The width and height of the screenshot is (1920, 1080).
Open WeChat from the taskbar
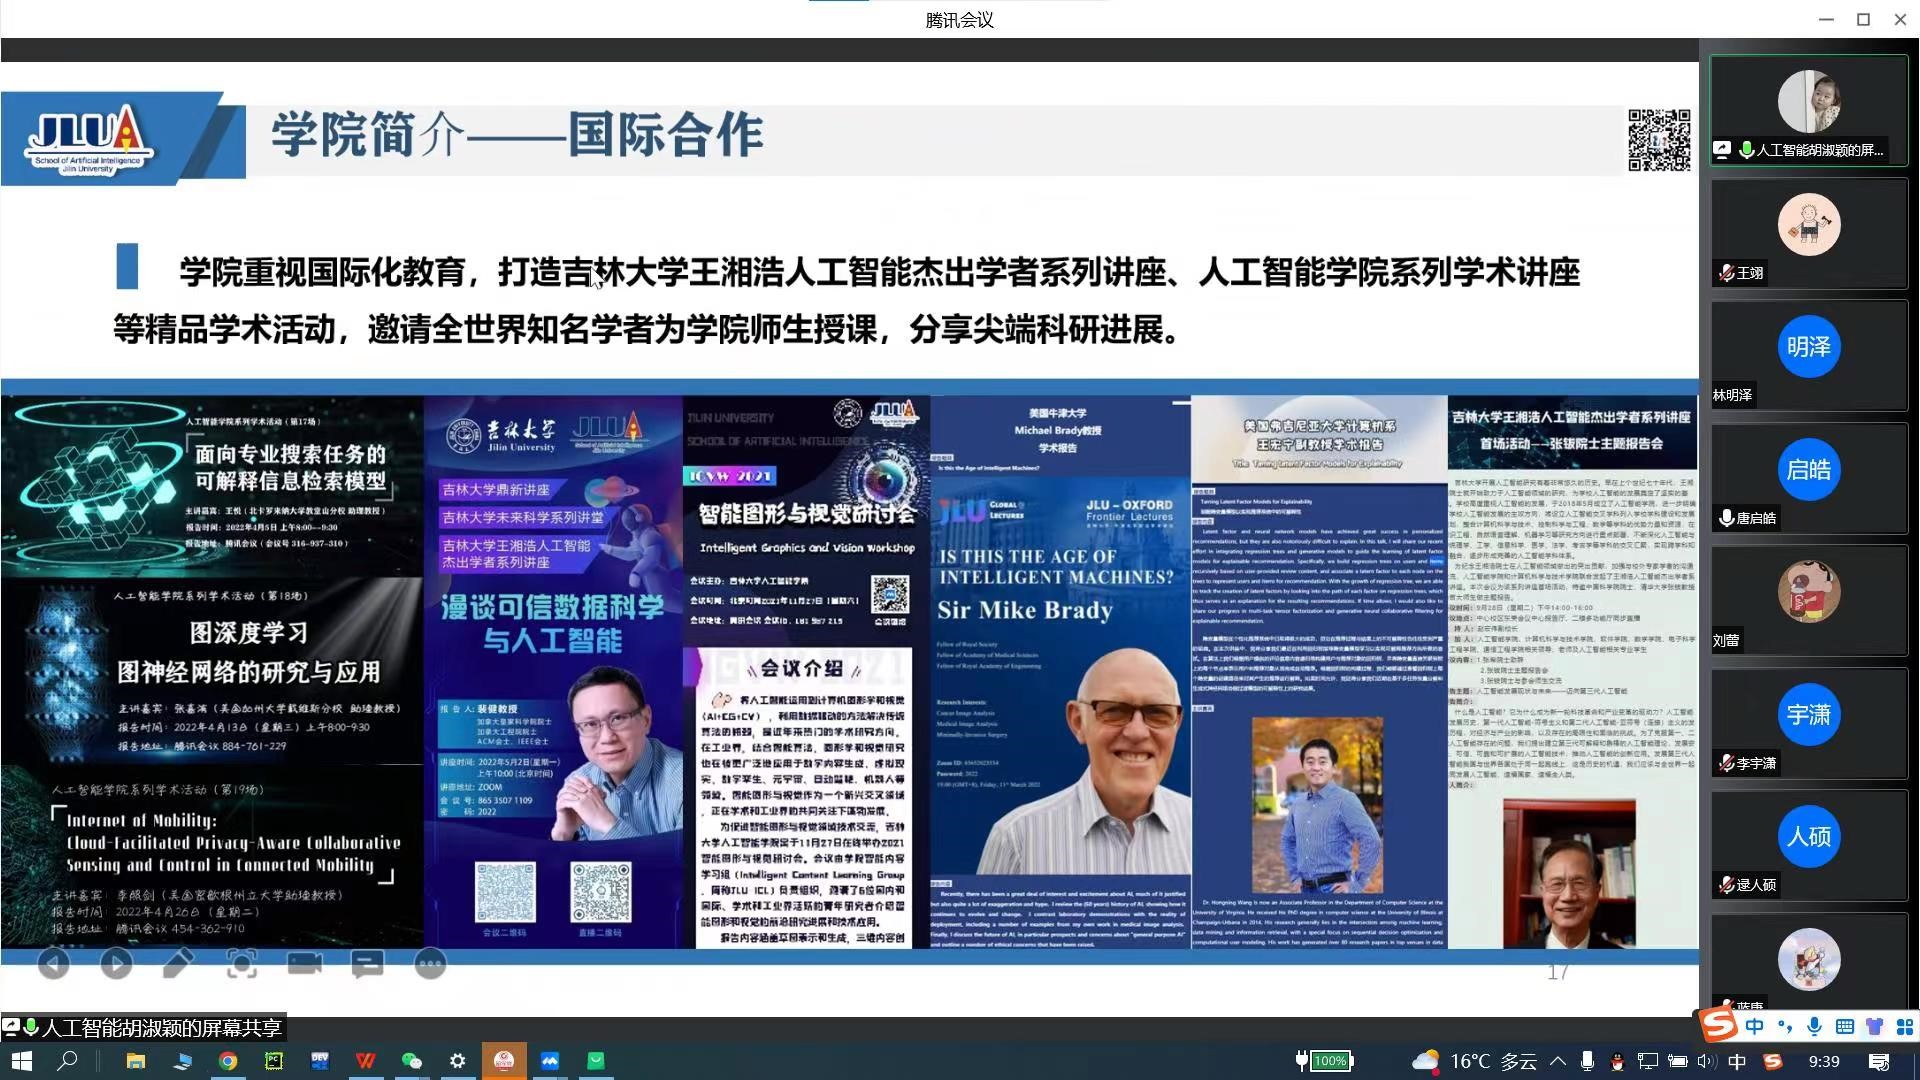[x=411, y=1061]
